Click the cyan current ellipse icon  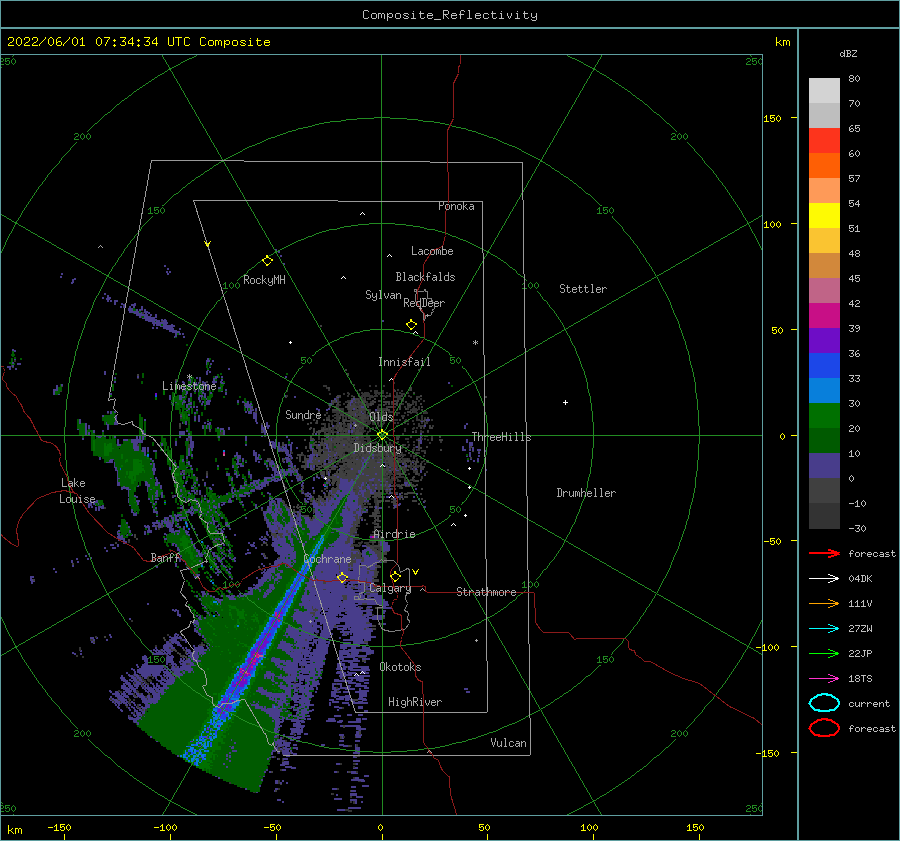point(824,703)
